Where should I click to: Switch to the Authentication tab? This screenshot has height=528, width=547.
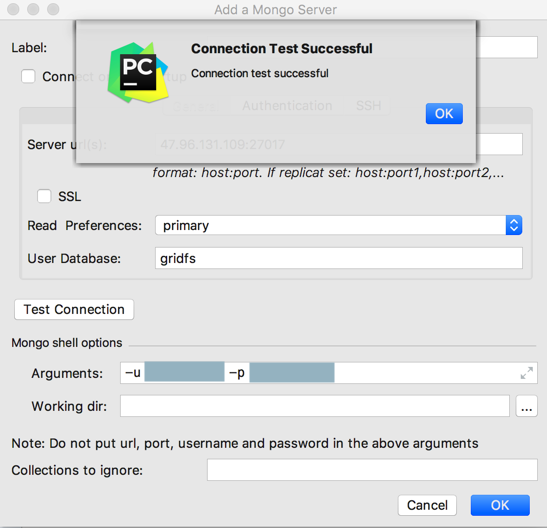287,106
